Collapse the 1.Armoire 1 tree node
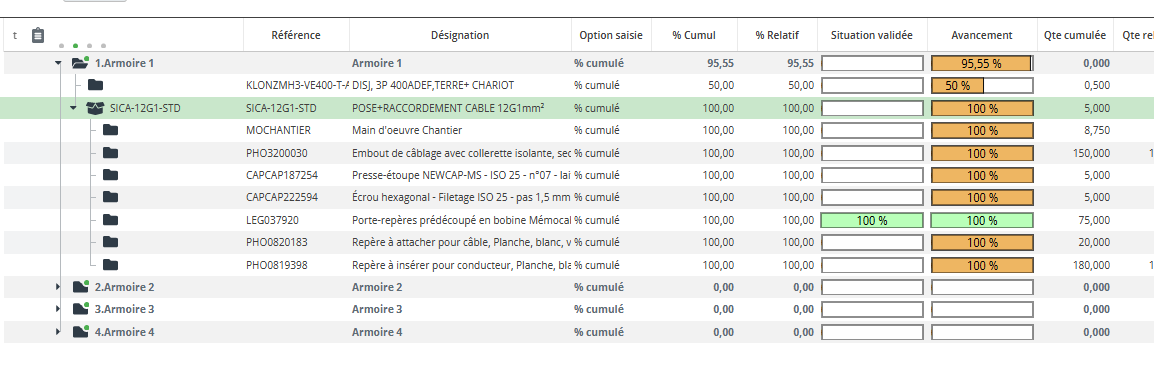Screen dimensions: 1154x371 [58, 63]
